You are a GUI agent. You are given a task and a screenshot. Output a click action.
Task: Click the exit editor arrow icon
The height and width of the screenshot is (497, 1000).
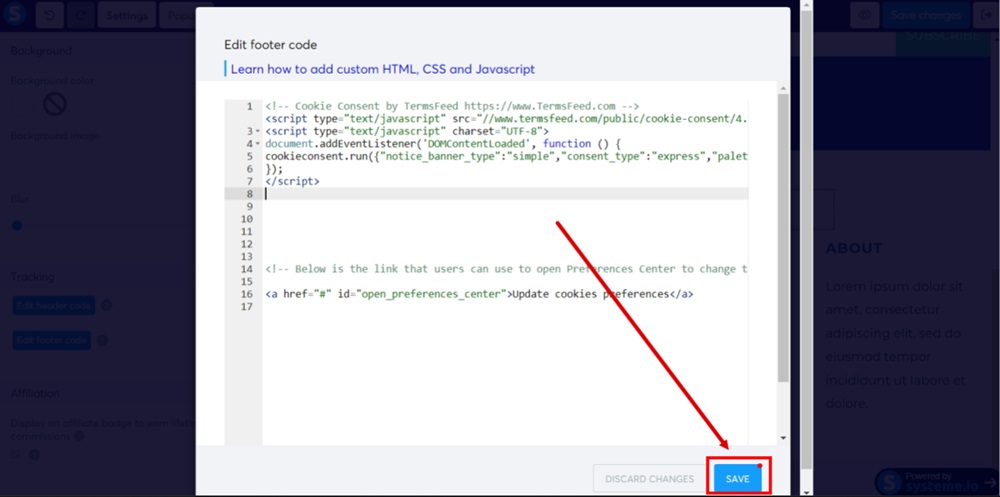pos(985,15)
